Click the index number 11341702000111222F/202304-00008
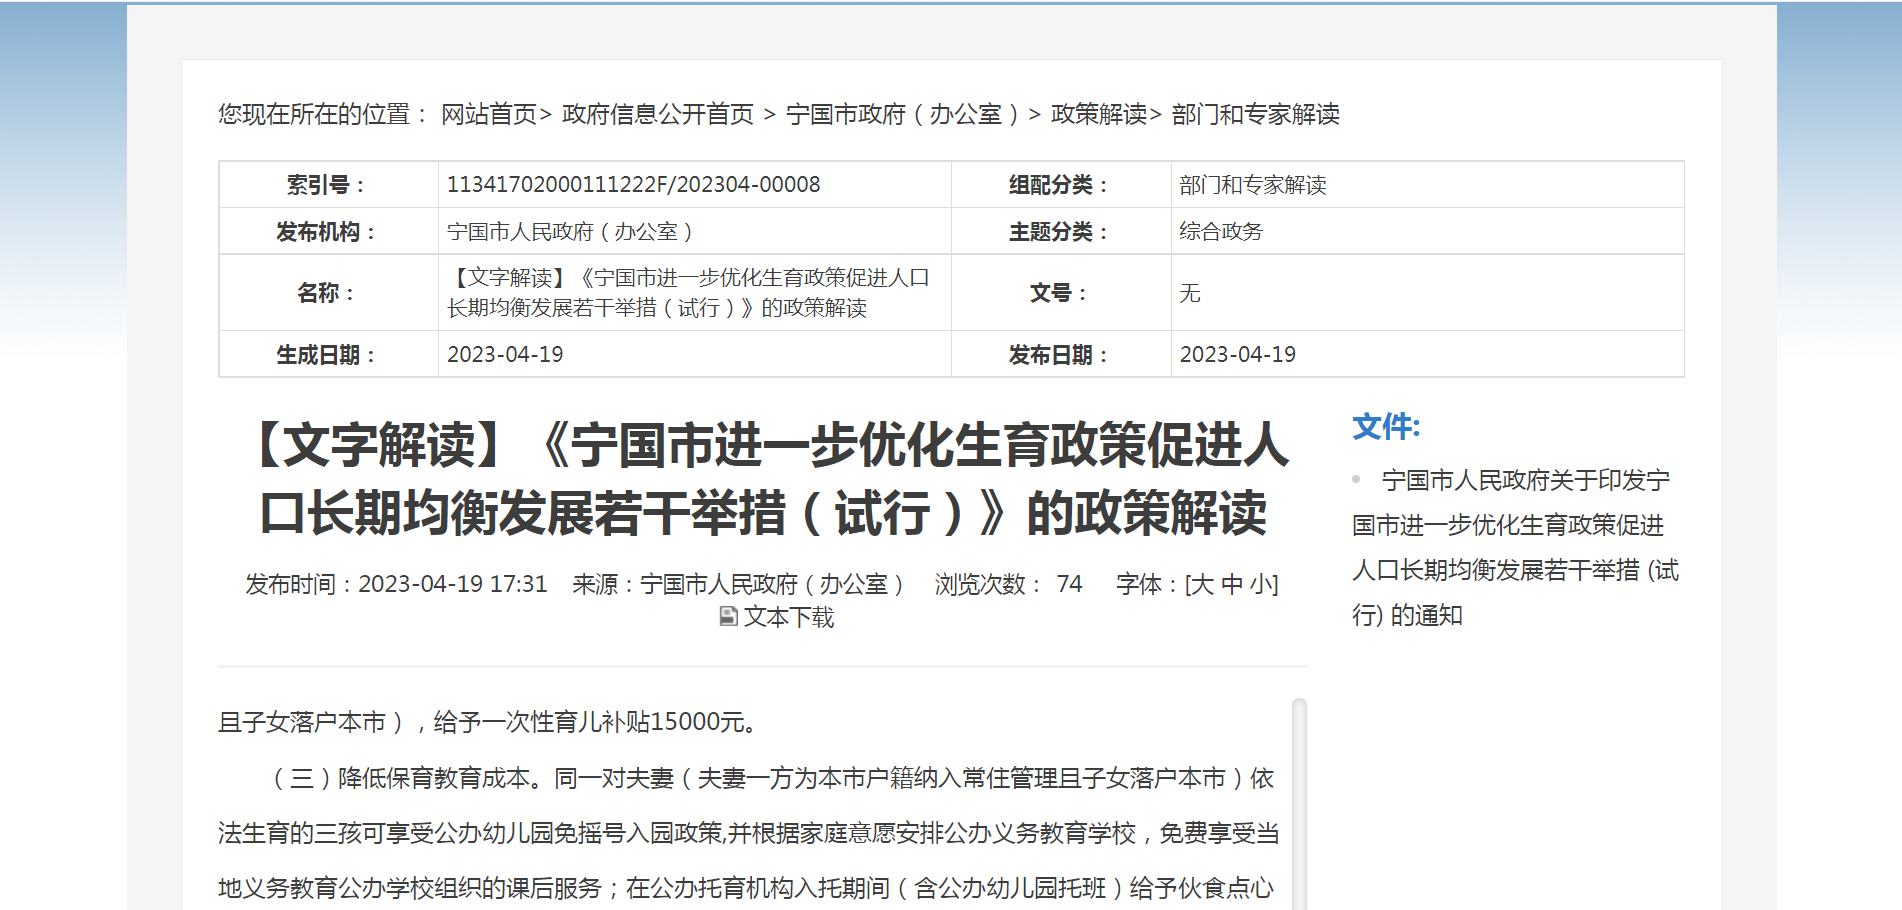The width and height of the screenshot is (1902, 910). (633, 185)
